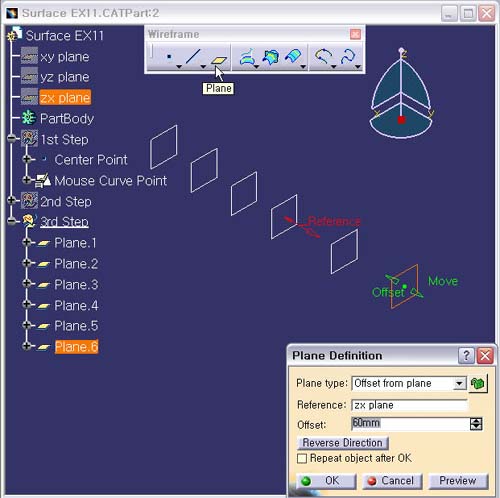The height and width of the screenshot is (498, 500).
Task: Select xy plane in the tree
Action: pos(65,57)
